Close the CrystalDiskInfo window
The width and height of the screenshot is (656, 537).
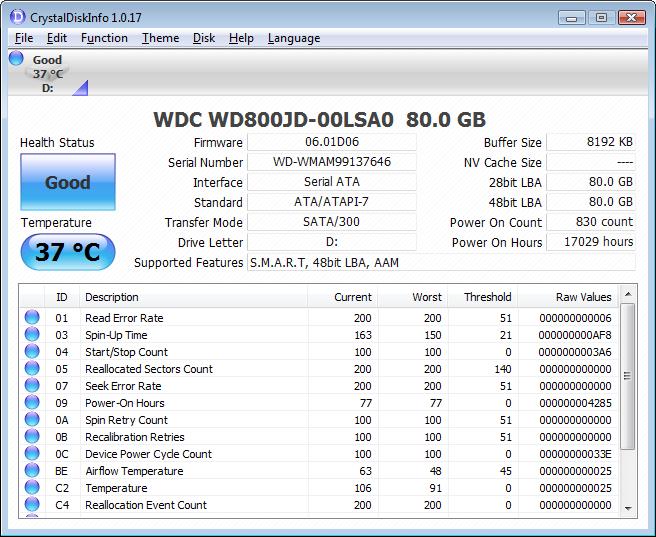click(x=631, y=18)
